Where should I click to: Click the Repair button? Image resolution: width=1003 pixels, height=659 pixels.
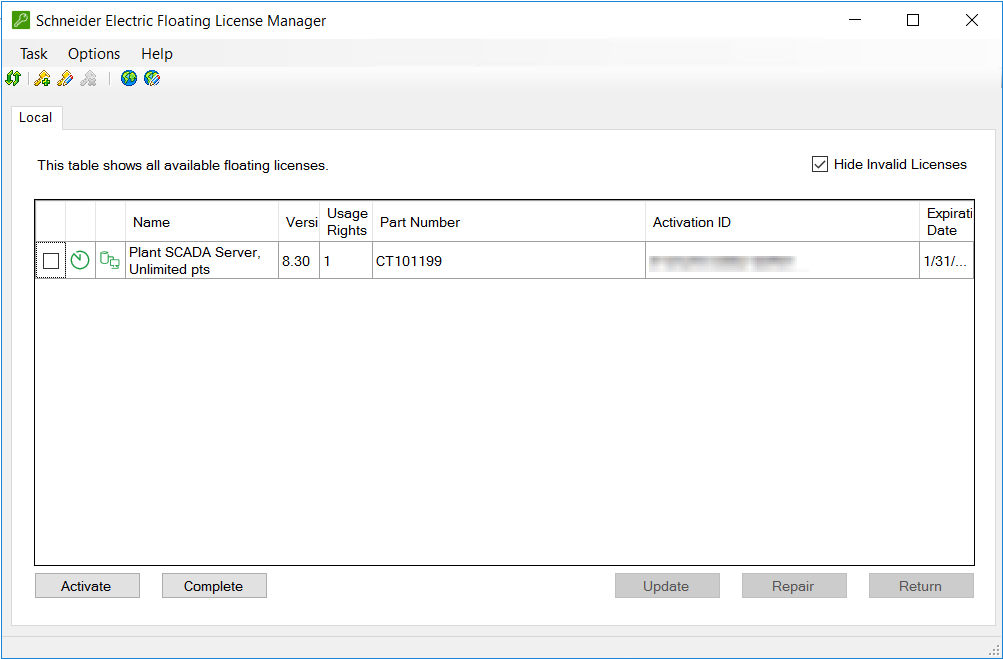click(794, 586)
